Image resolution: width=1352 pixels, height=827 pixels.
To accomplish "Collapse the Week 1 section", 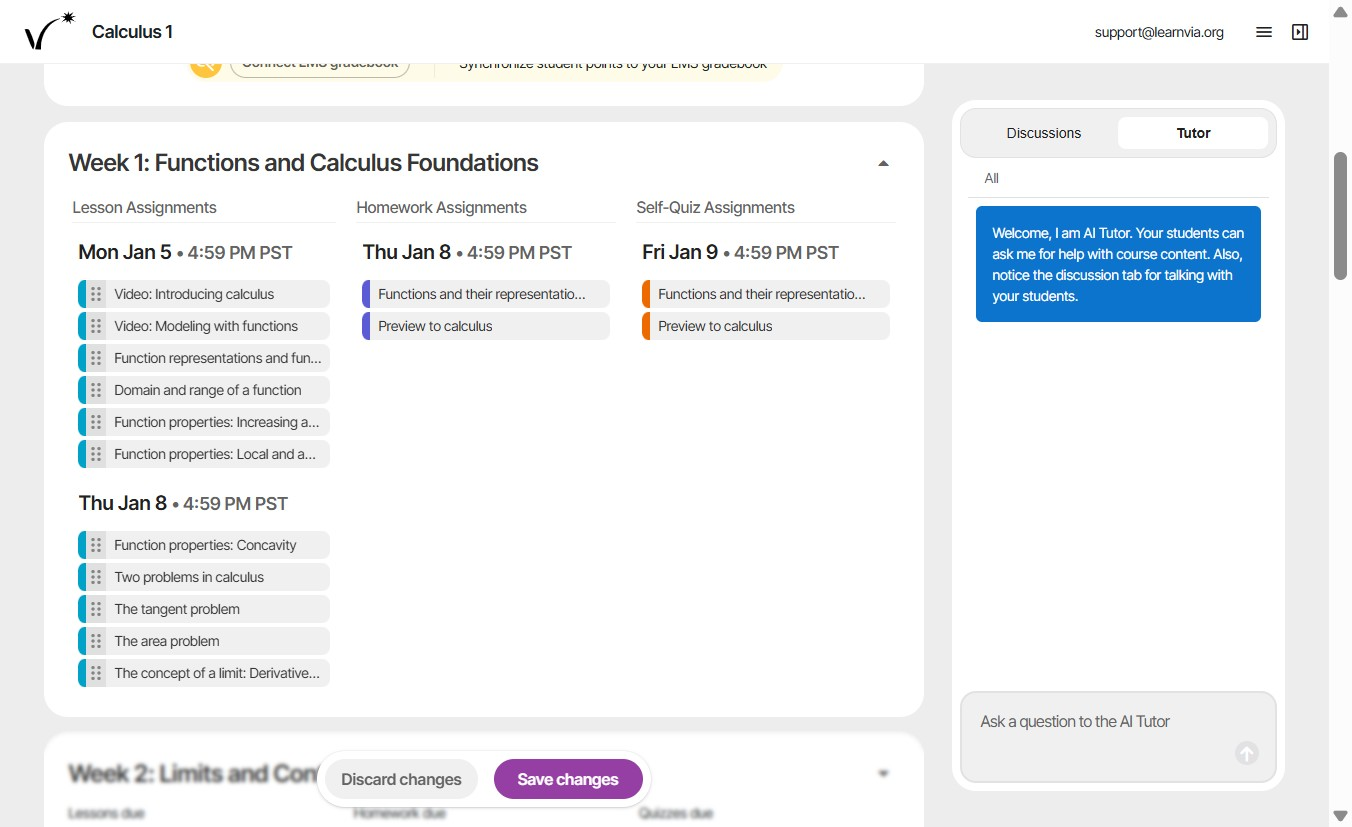I will [883, 163].
